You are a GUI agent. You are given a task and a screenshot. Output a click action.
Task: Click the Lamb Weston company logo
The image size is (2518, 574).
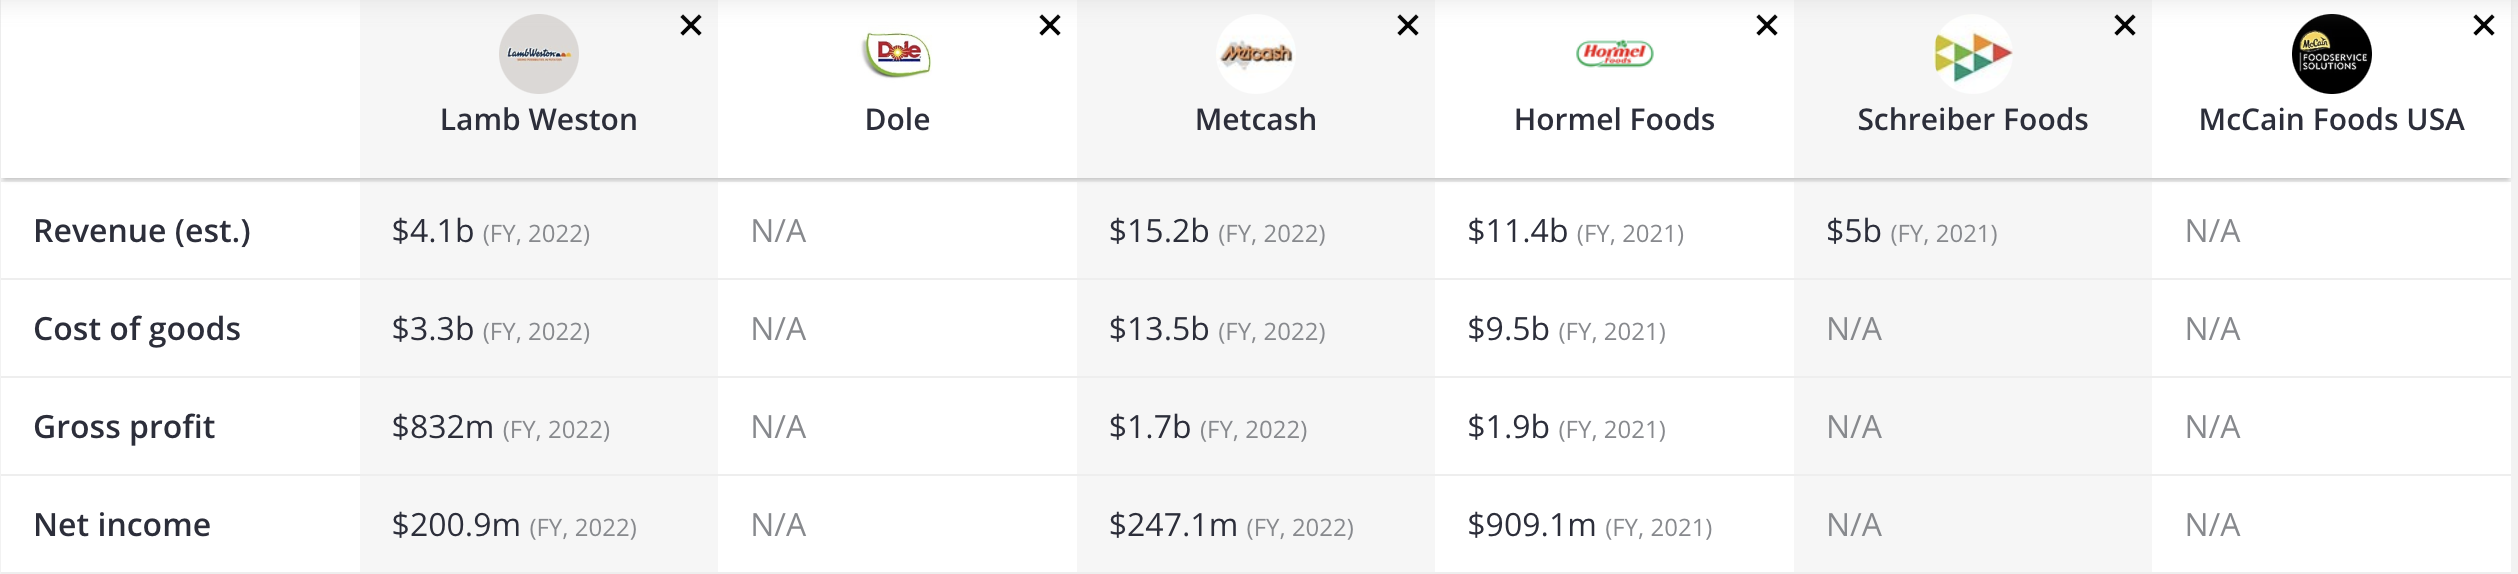coord(539,54)
